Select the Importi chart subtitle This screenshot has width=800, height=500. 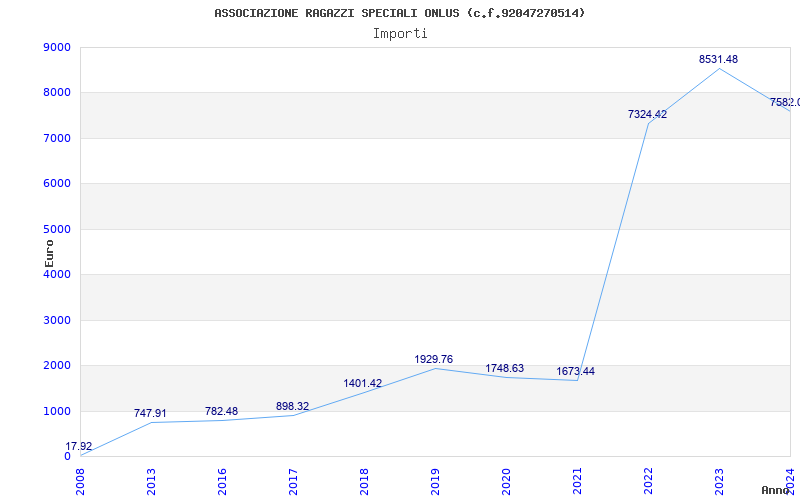(400, 33)
